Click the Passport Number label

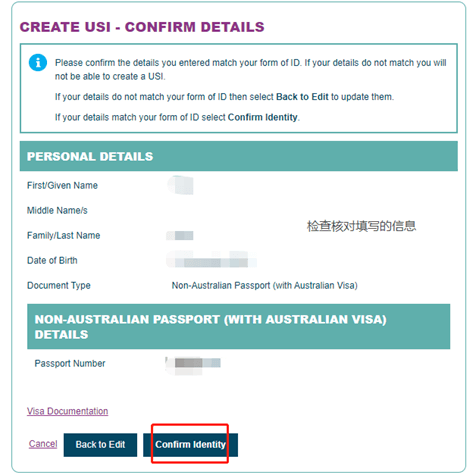click(70, 363)
